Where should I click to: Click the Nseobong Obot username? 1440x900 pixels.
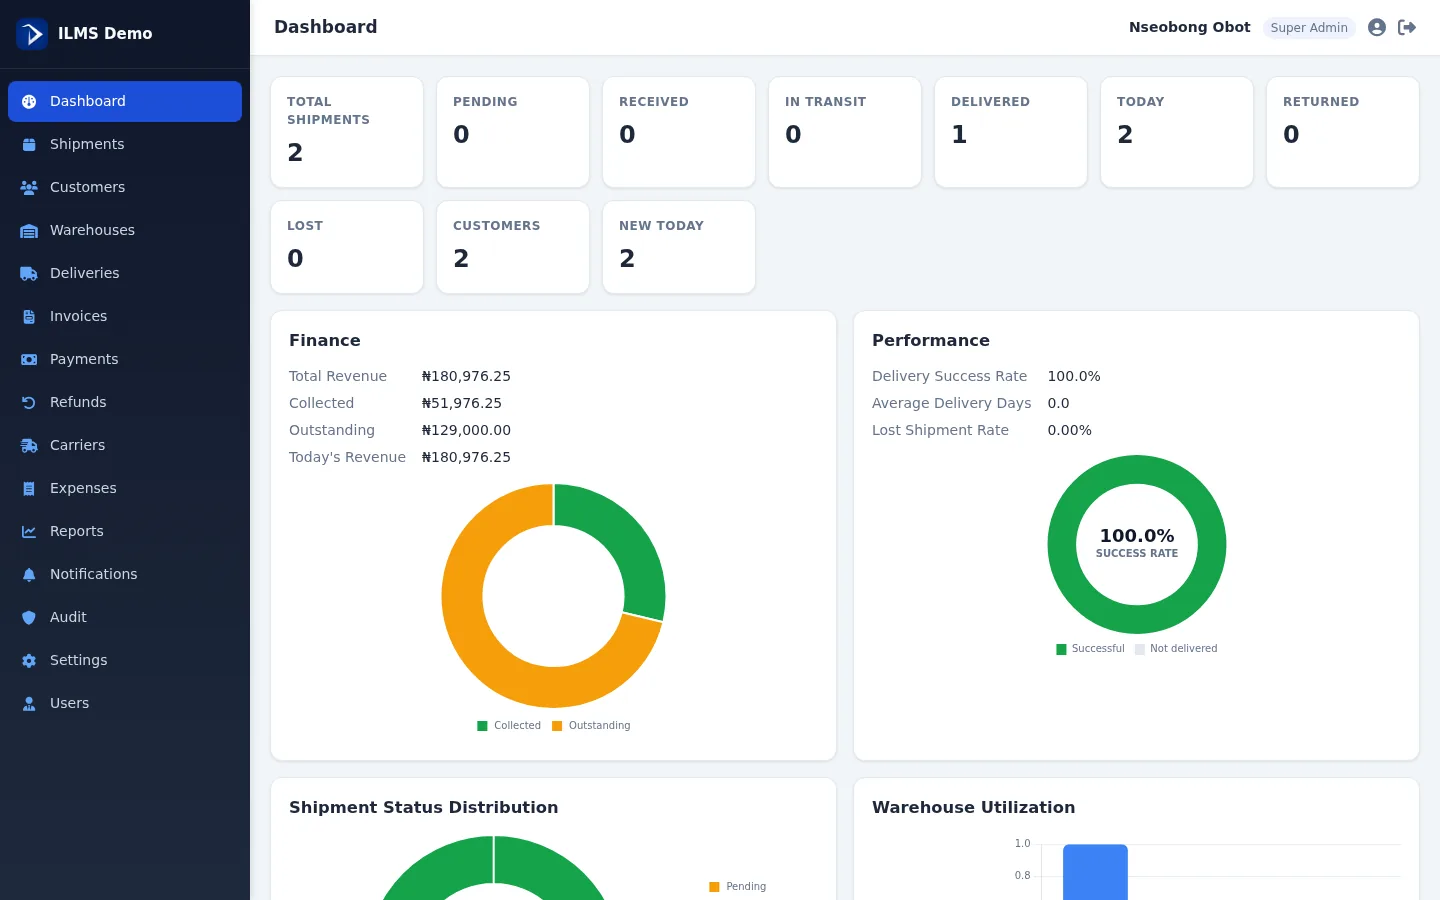(x=1189, y=27)
